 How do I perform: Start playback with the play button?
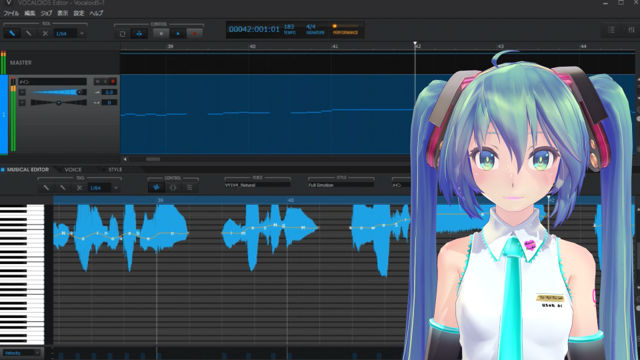tap(178, 33)
